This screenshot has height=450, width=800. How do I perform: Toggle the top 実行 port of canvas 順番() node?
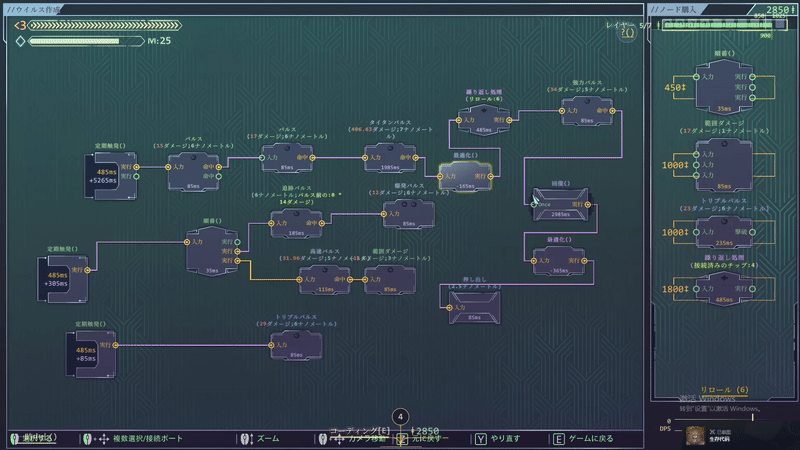coord(238,241)
